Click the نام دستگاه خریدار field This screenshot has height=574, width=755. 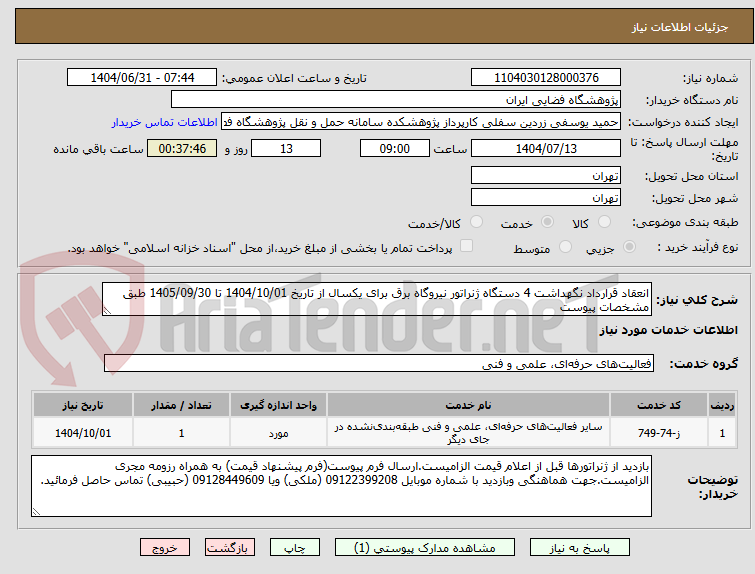pos(396,100)
